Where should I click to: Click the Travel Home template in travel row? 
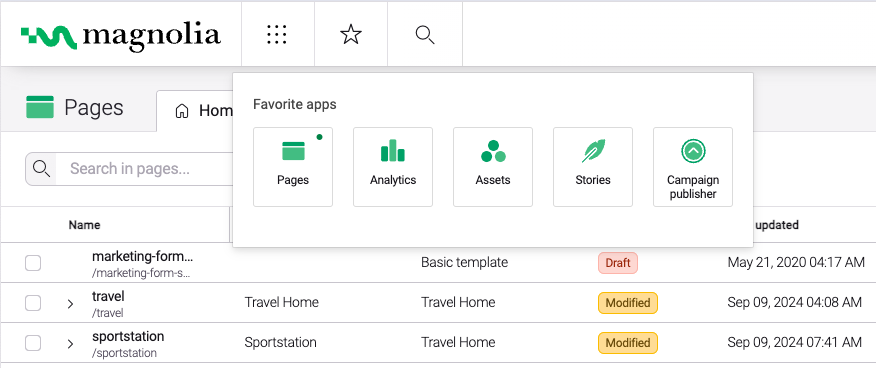tap(458, 303)
